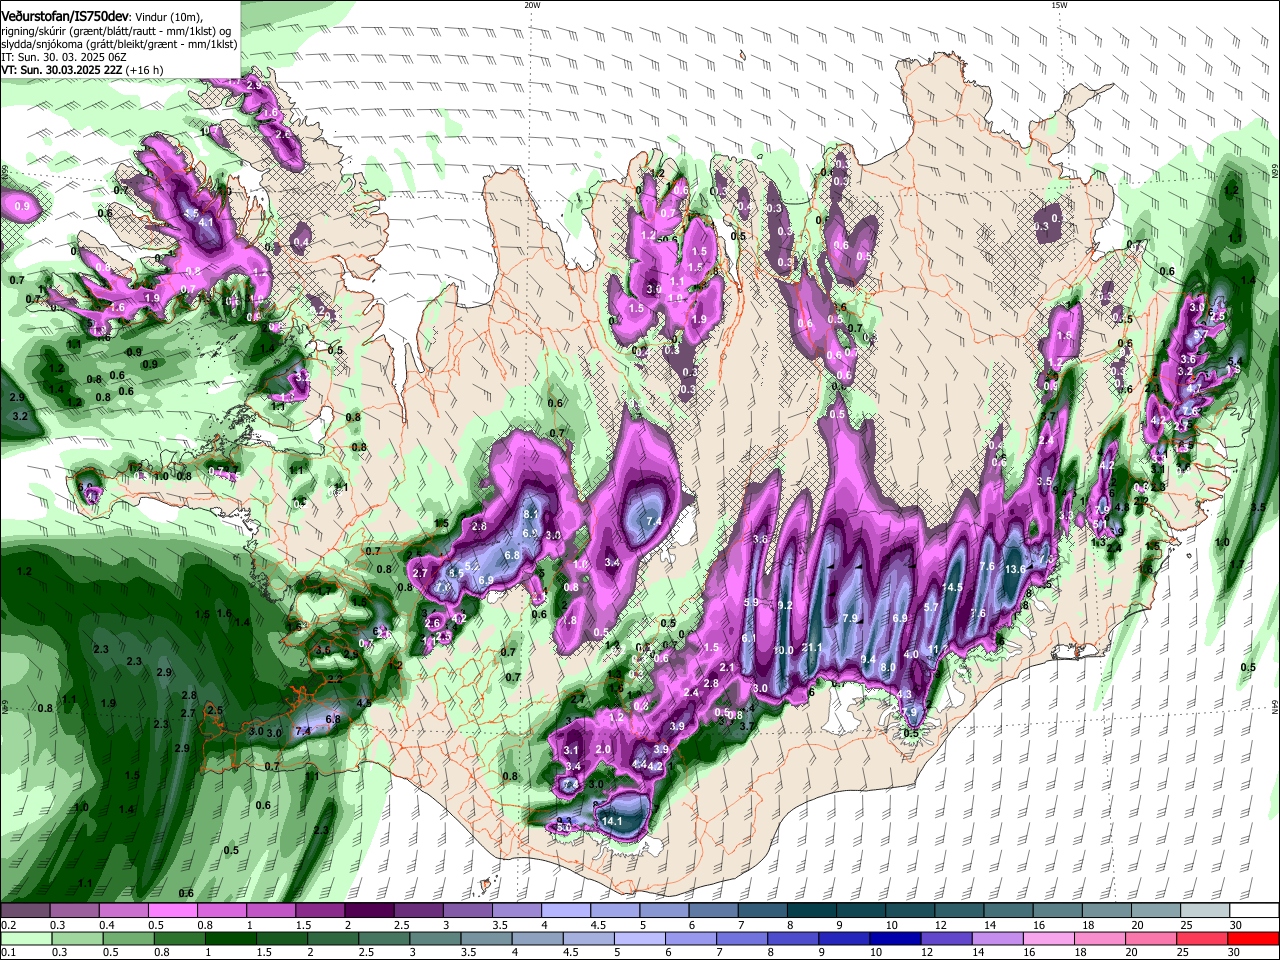The height and width of the screenshot is (960, 1280).
Task: Select the dark navy swatch between 10 and 12 in rain legend
Action: point(893,938)
